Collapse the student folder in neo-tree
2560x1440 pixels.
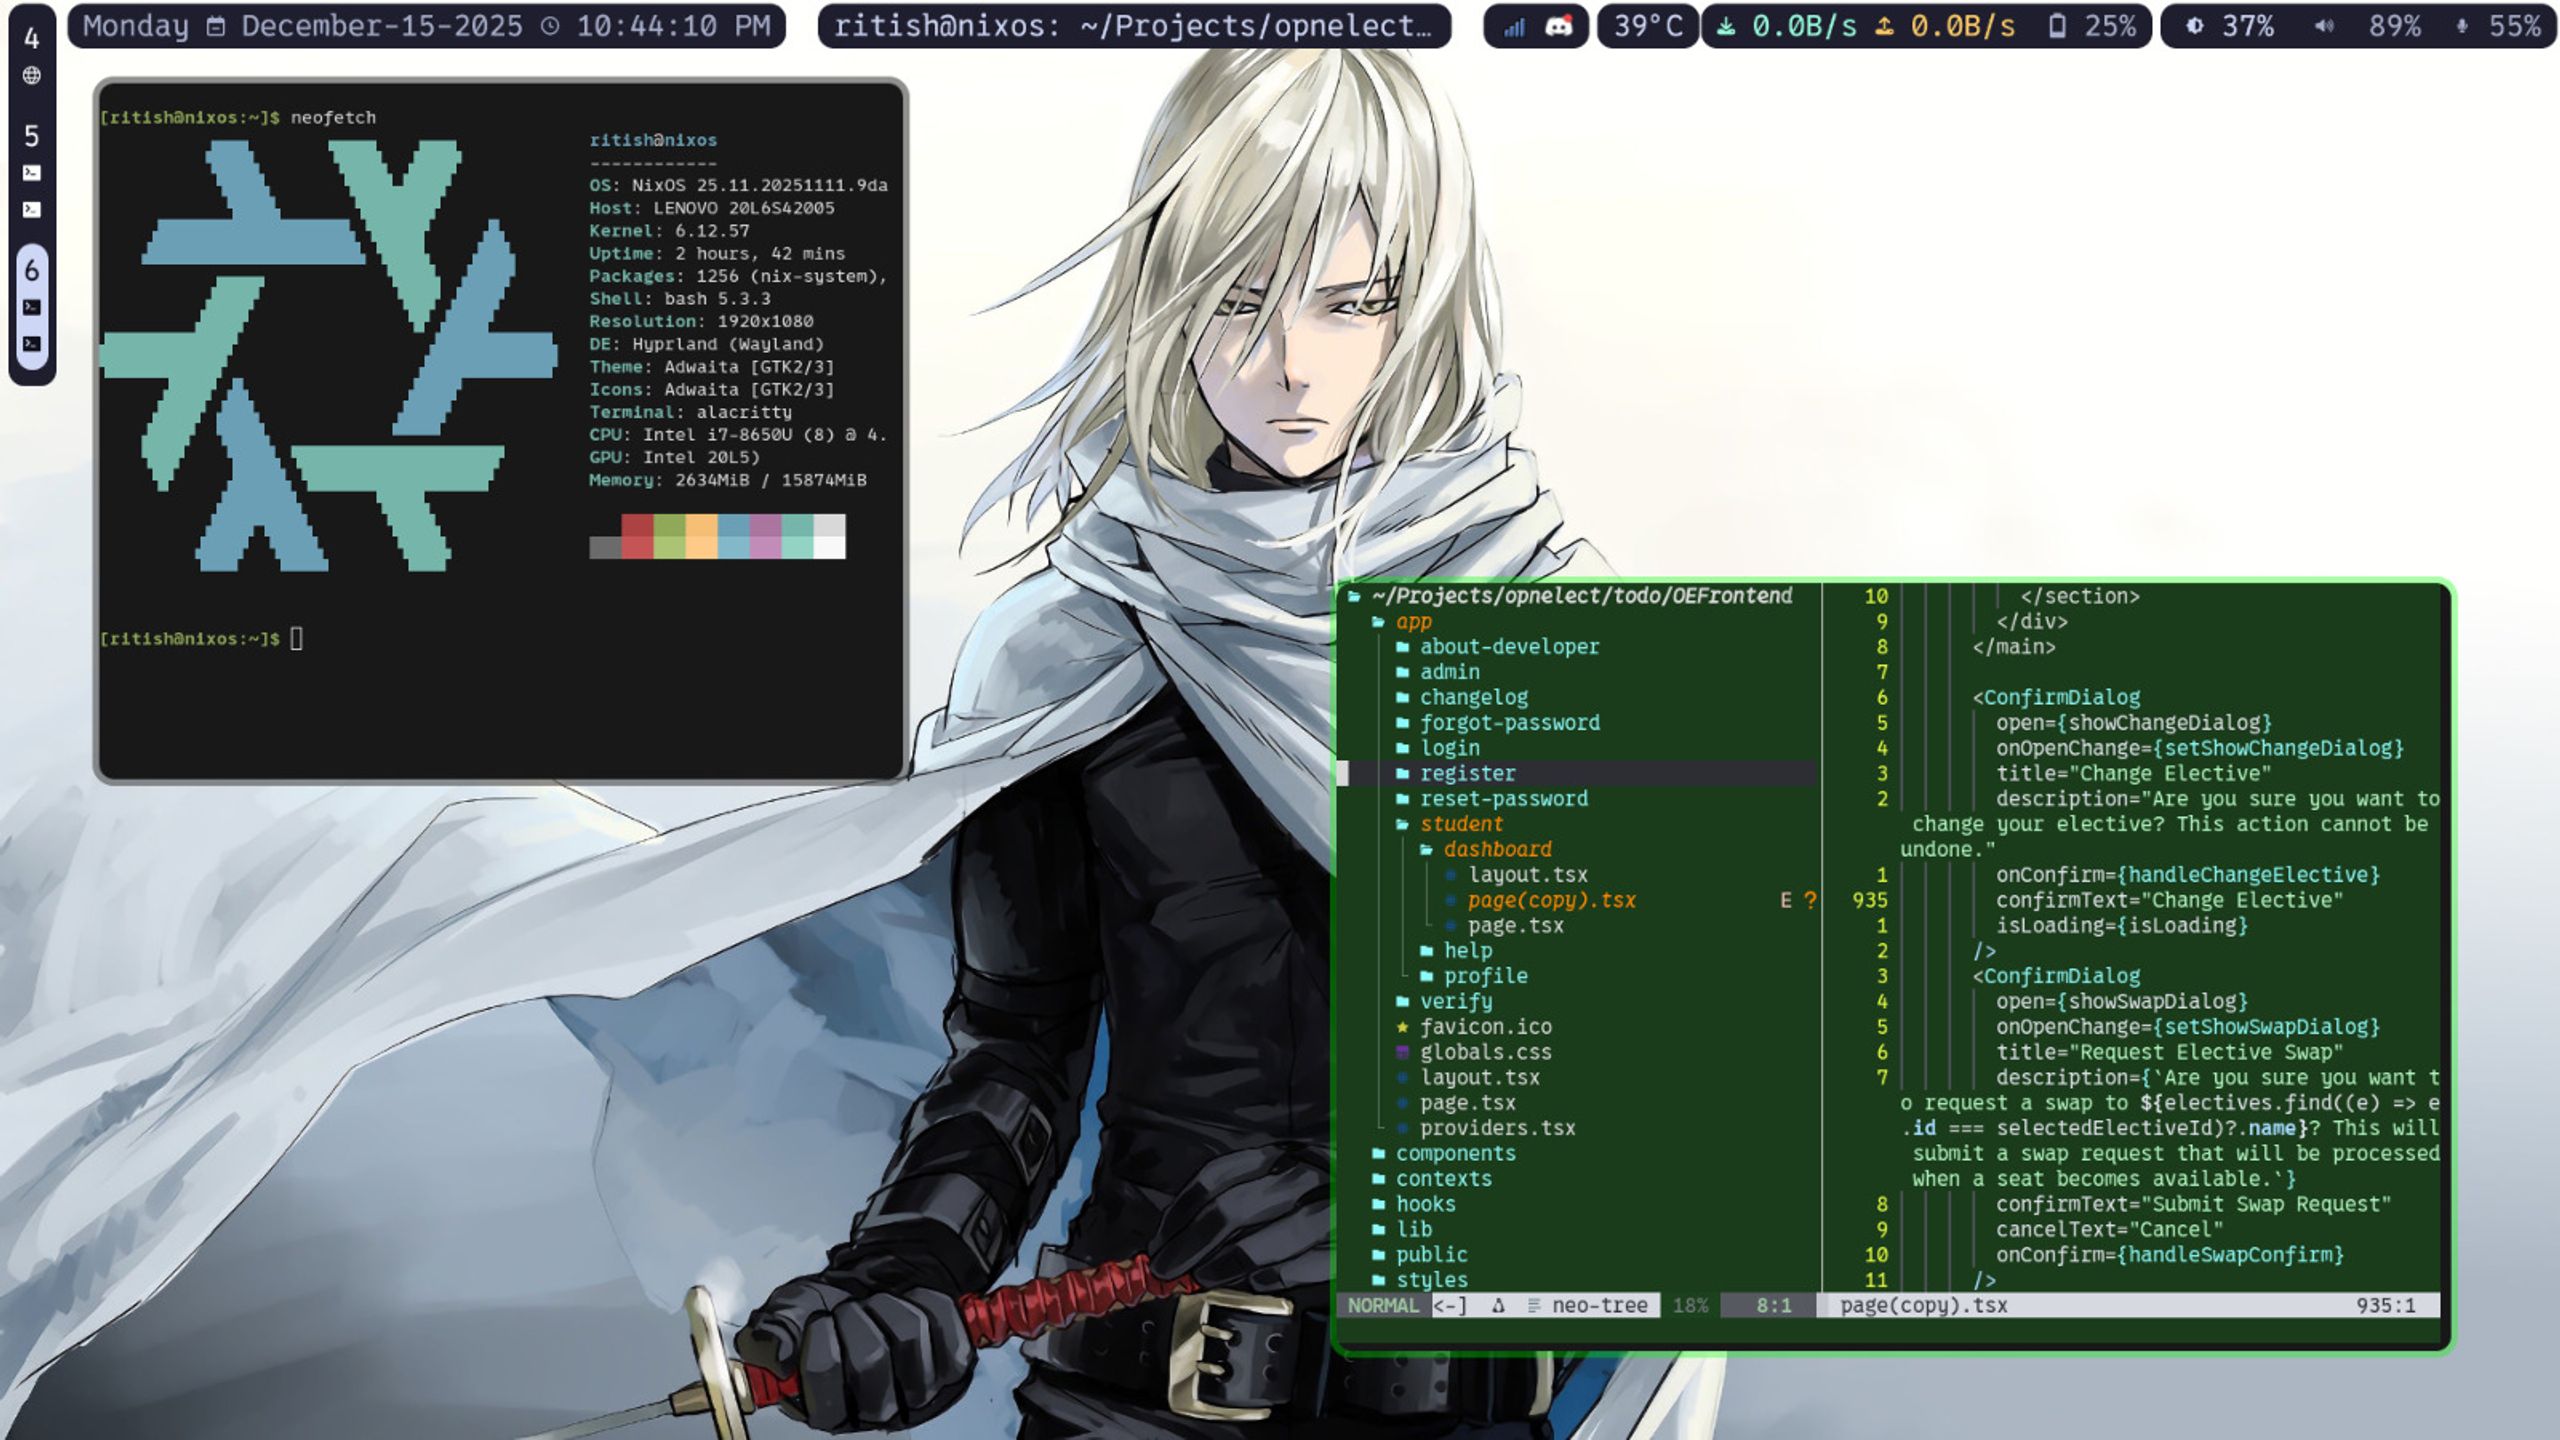pyautogui.click(x=1461, y=824)
